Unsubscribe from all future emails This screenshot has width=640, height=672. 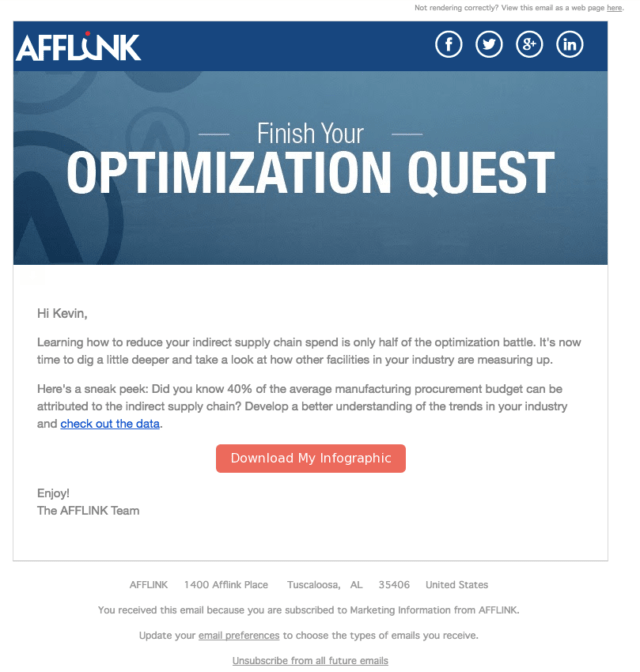pyautogui.click(x=310, y=660)
